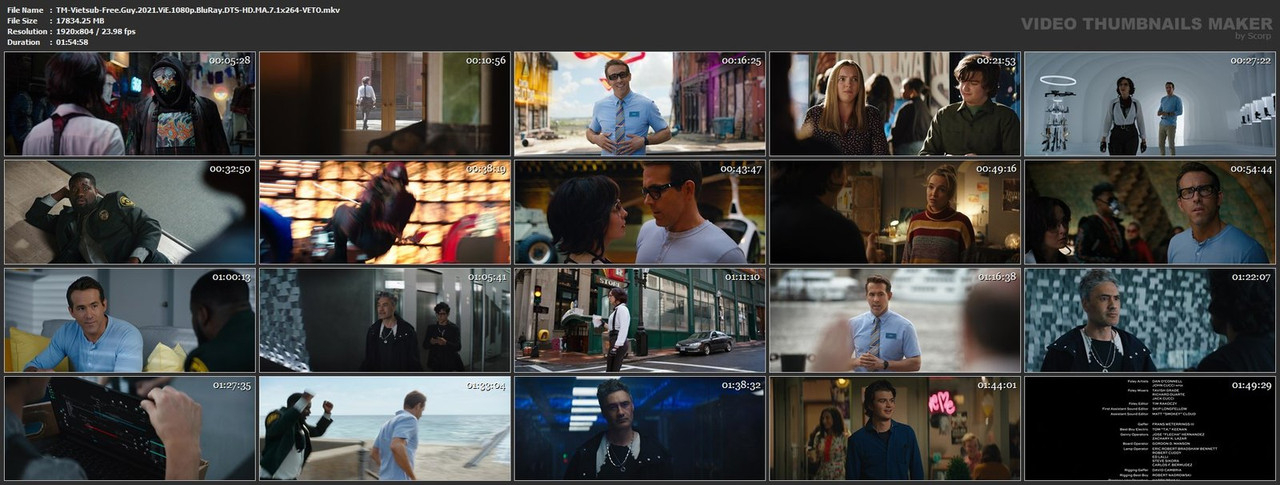Select the 00:38:19 action frame
Screen dimensions: 1280x485
(x=385, y=212)
